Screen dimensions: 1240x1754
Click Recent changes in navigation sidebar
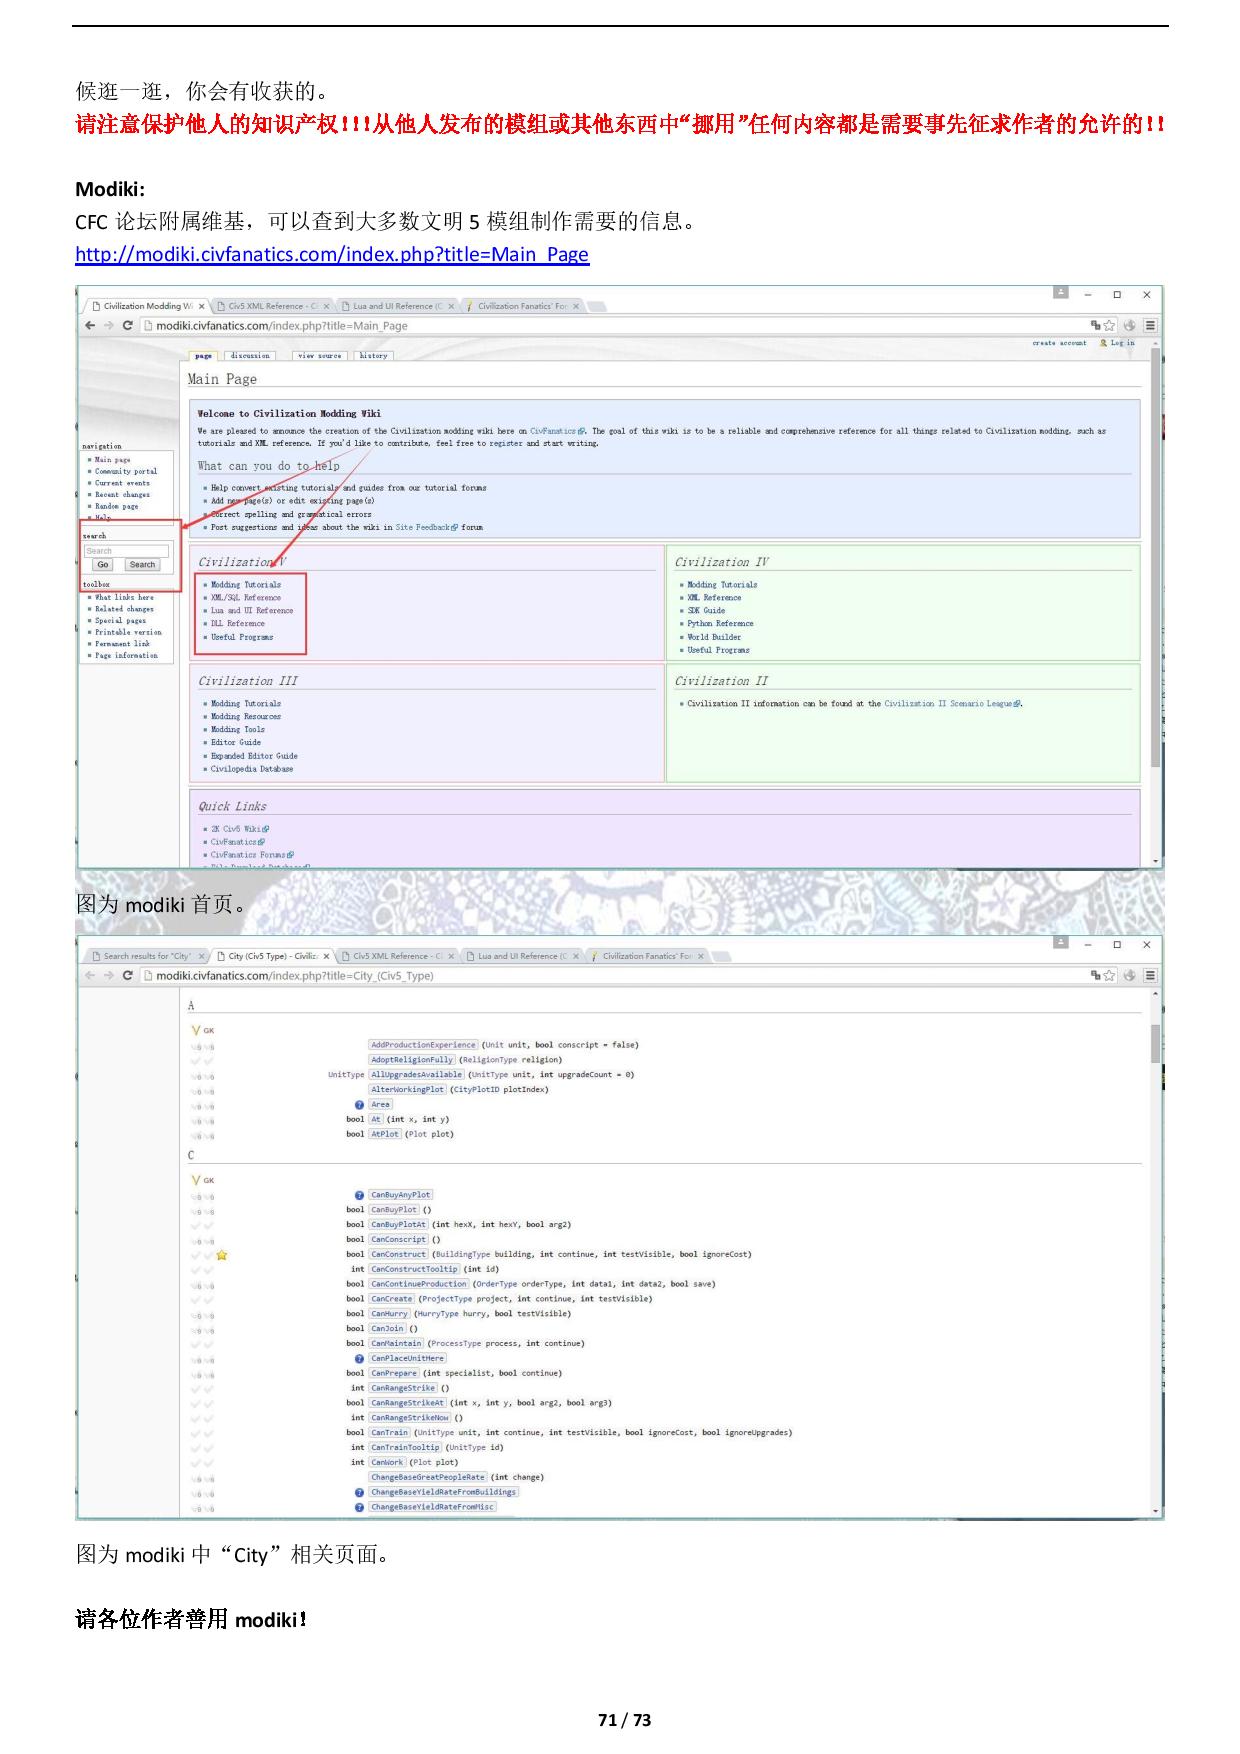click(x=122, y=495)
